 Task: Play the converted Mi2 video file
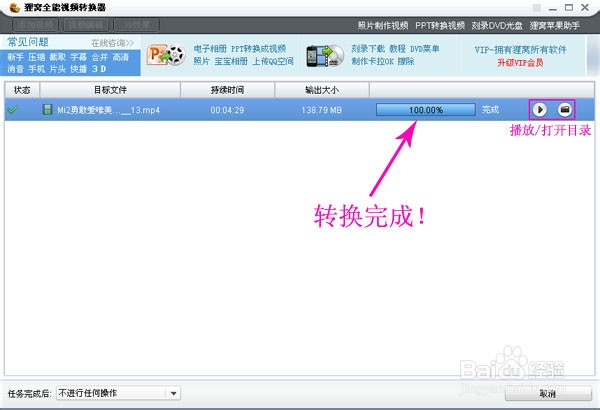point(540,110)
